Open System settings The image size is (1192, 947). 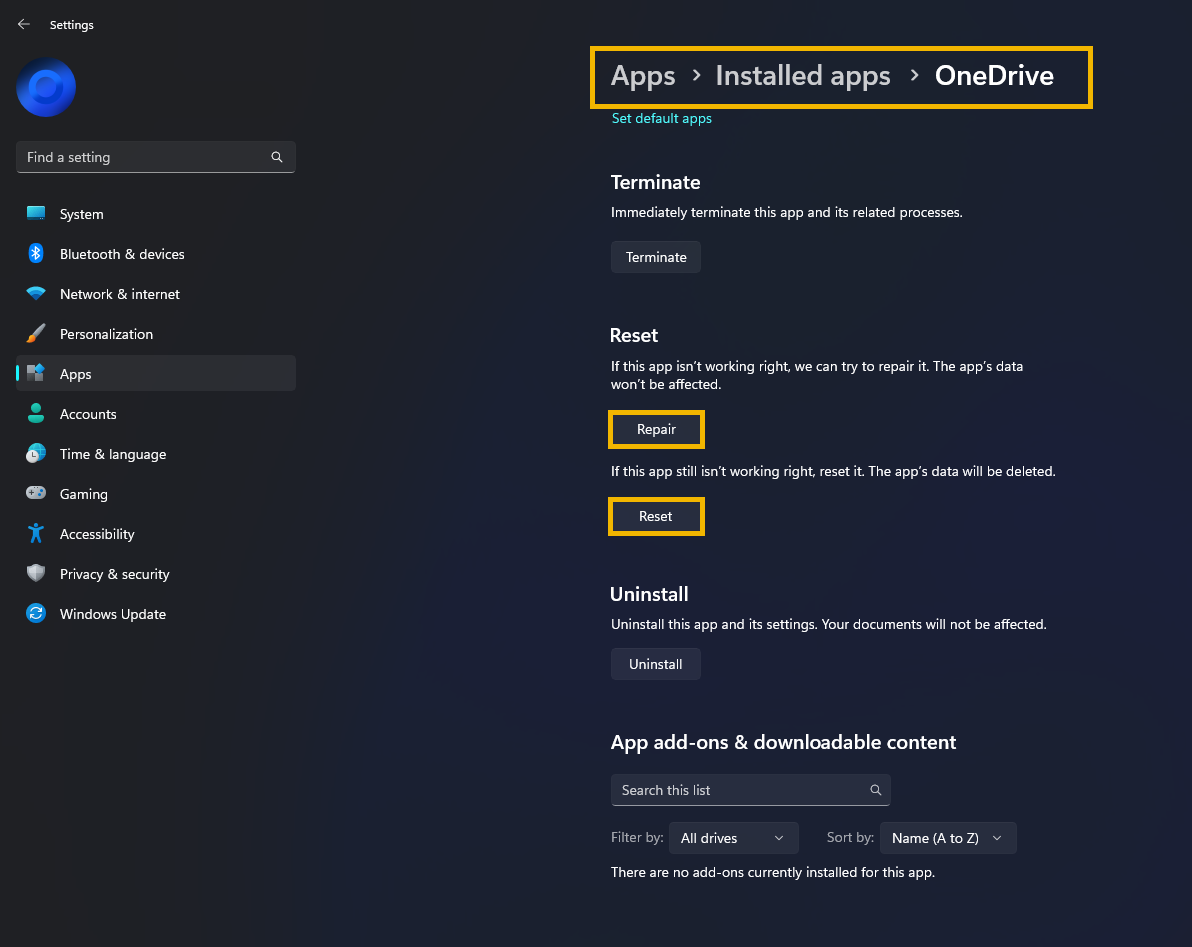(x=156, y=214)
